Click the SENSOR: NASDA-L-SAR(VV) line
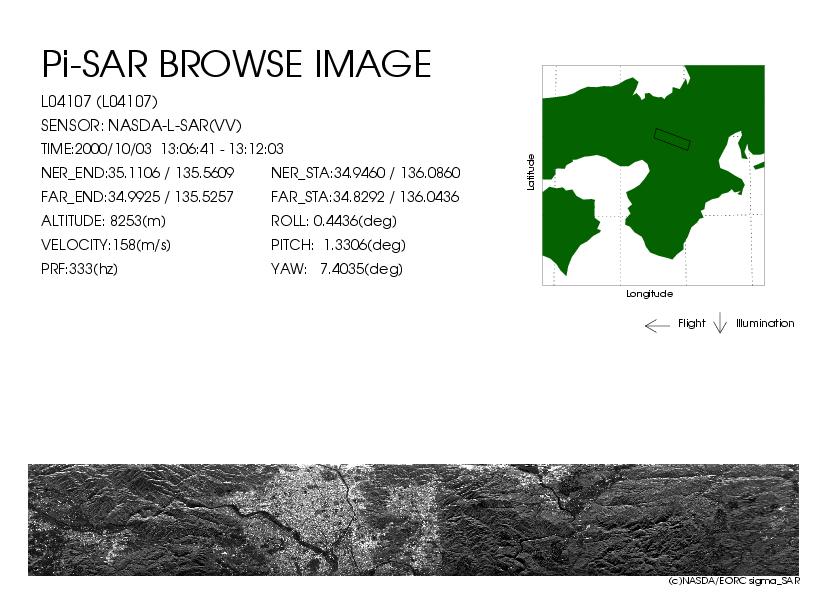Image resolution: width=822 pixels, height=595 pixels. (141, 125)
